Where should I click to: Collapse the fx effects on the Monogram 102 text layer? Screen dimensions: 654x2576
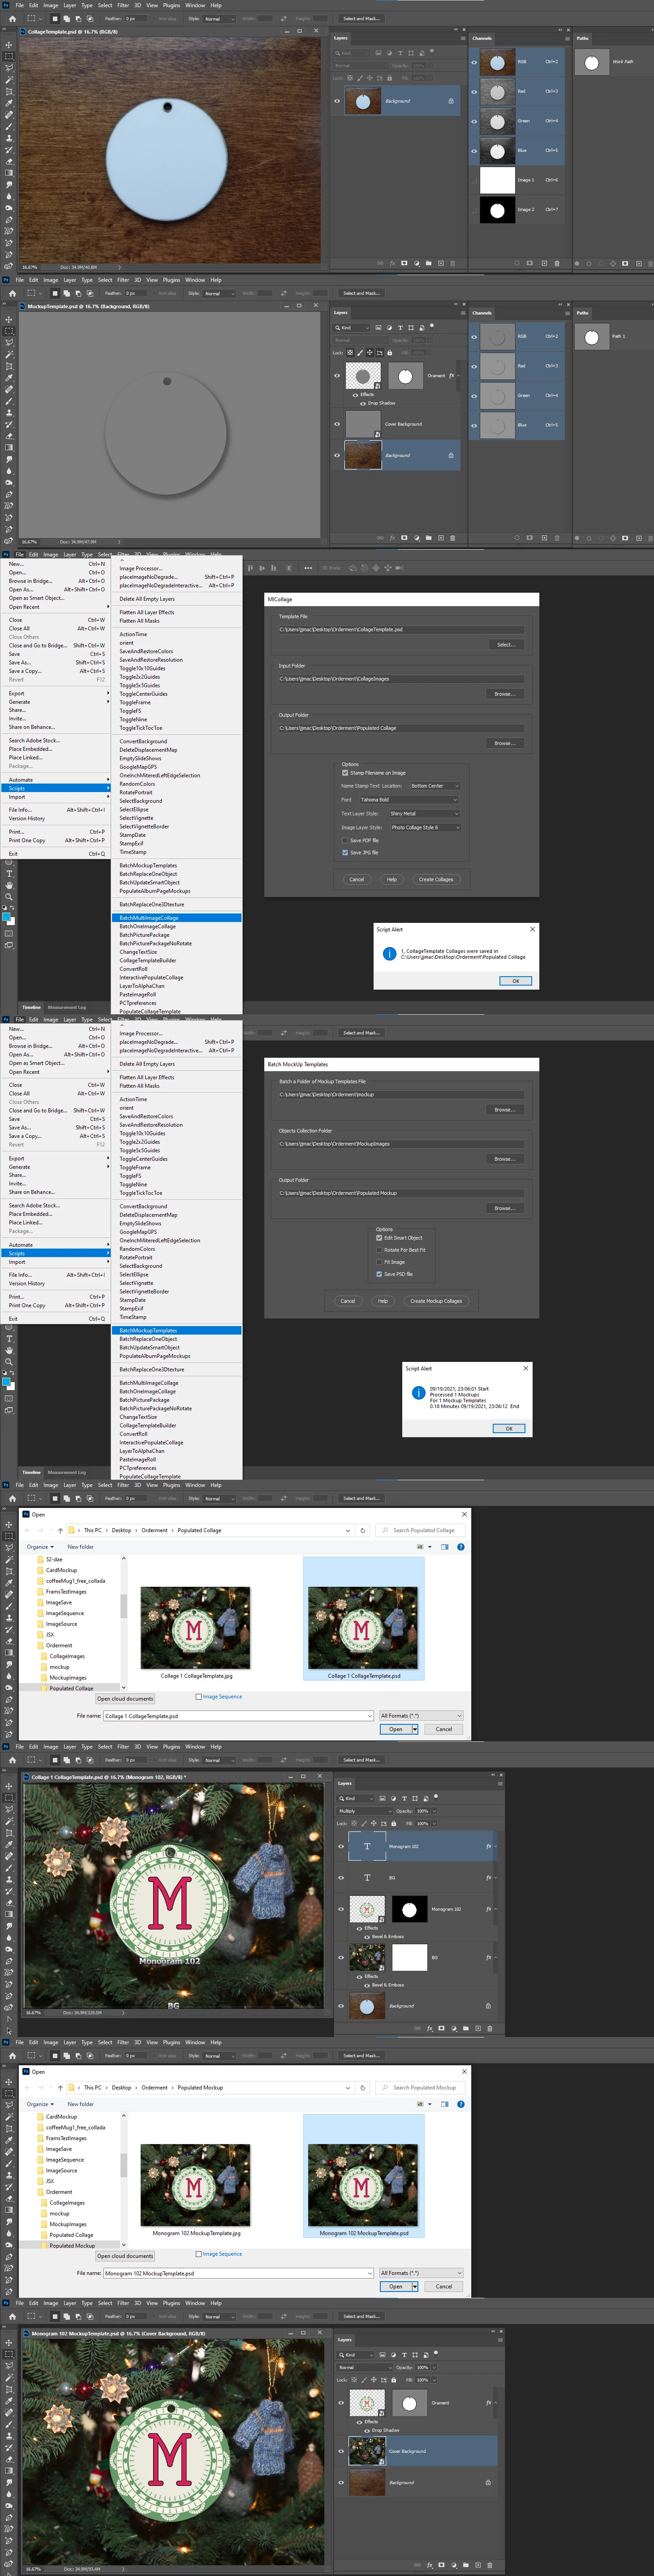[x=496, y=1846]
